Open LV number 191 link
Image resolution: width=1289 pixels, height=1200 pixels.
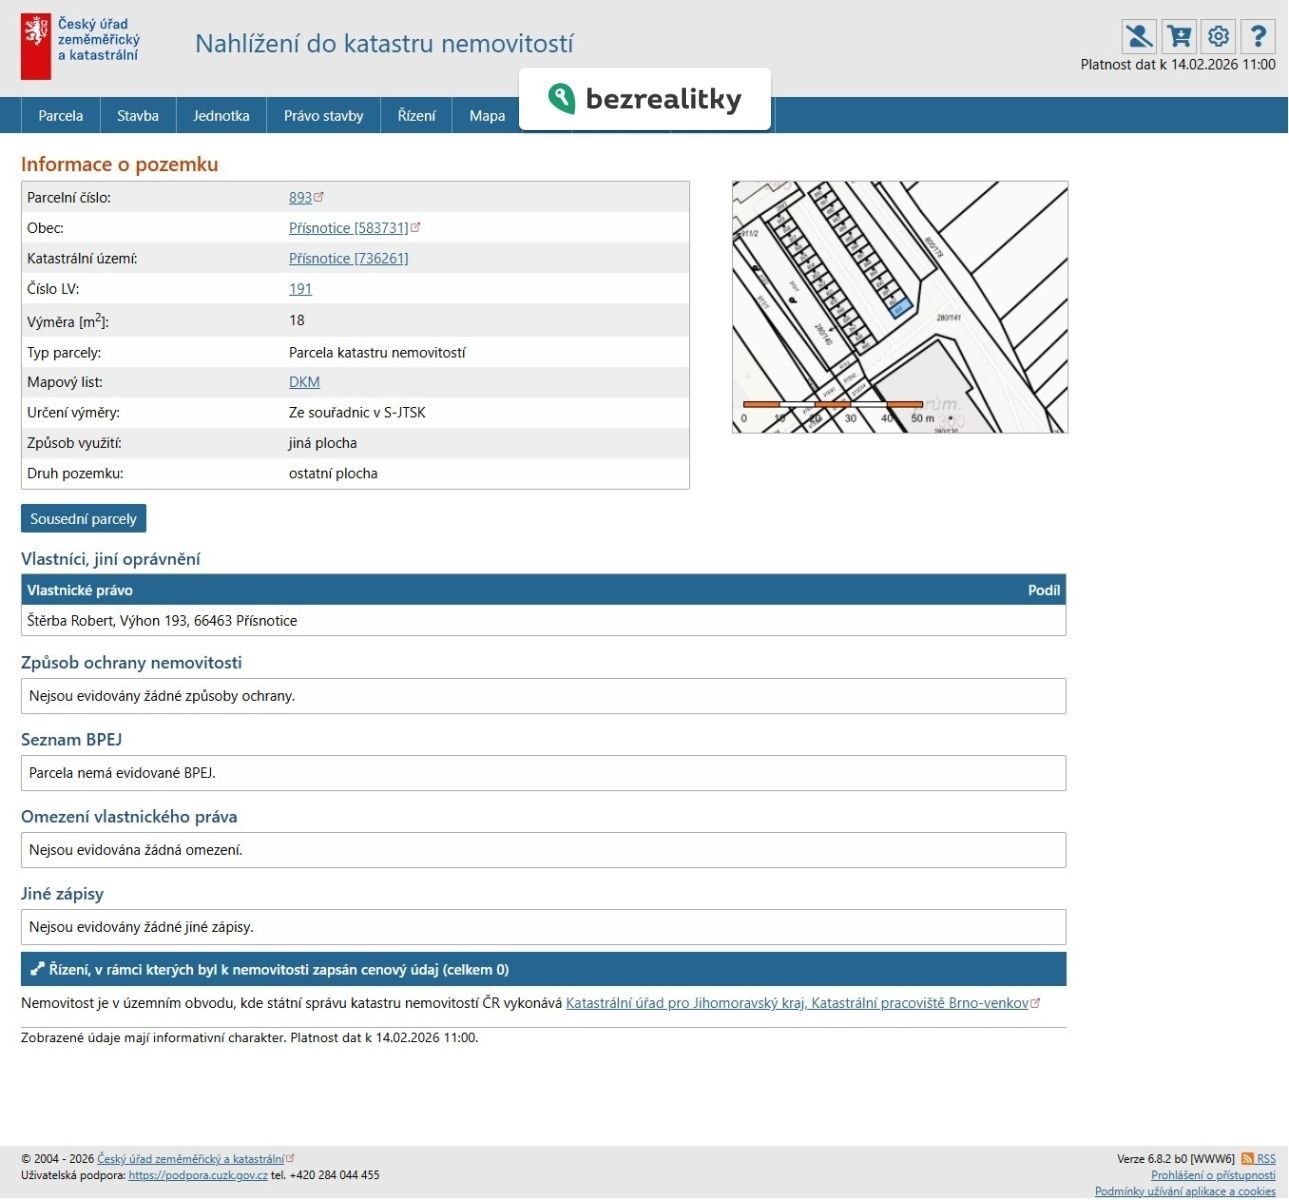tap(300, 289)
